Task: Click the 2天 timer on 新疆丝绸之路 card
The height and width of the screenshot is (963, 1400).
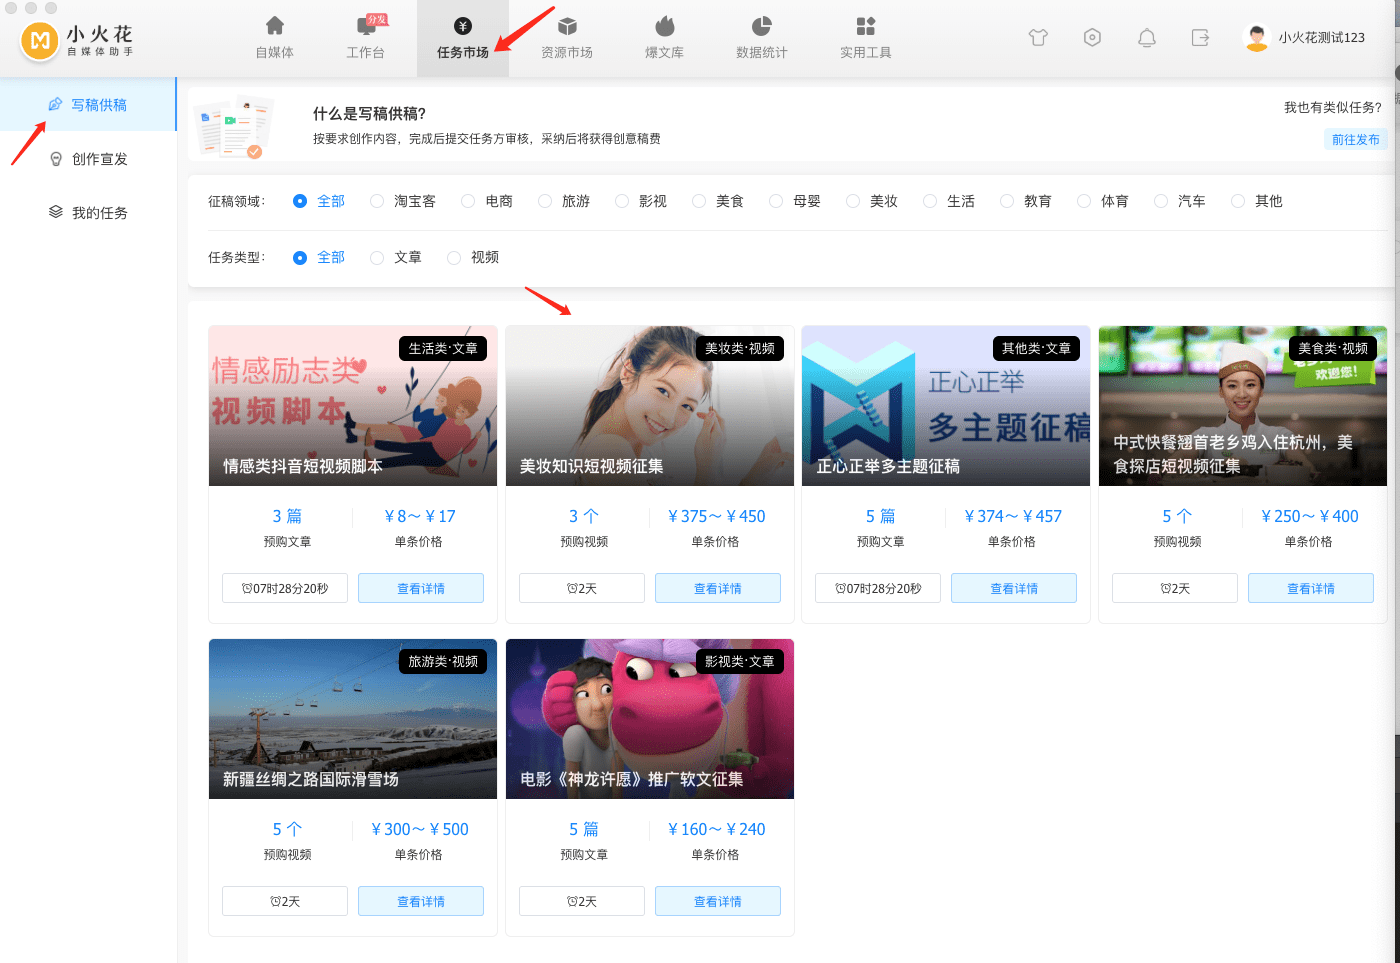Action: tap(285, 901)
